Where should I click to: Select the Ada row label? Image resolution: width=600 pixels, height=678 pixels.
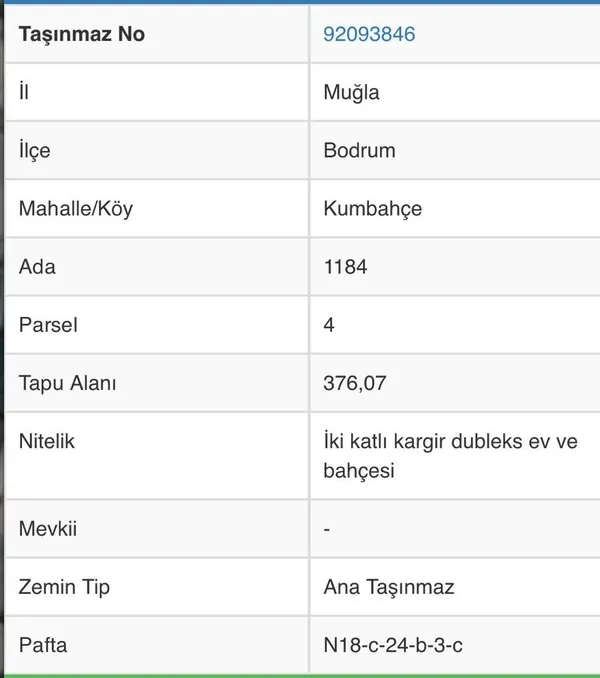(x=37, y=267)
